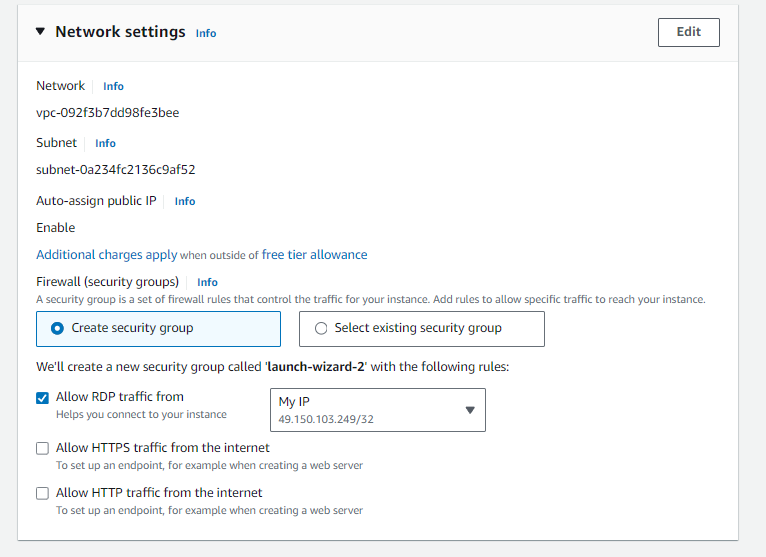Expand the My IP source dropdown
The image size is (766, 557).
[378, 410]
